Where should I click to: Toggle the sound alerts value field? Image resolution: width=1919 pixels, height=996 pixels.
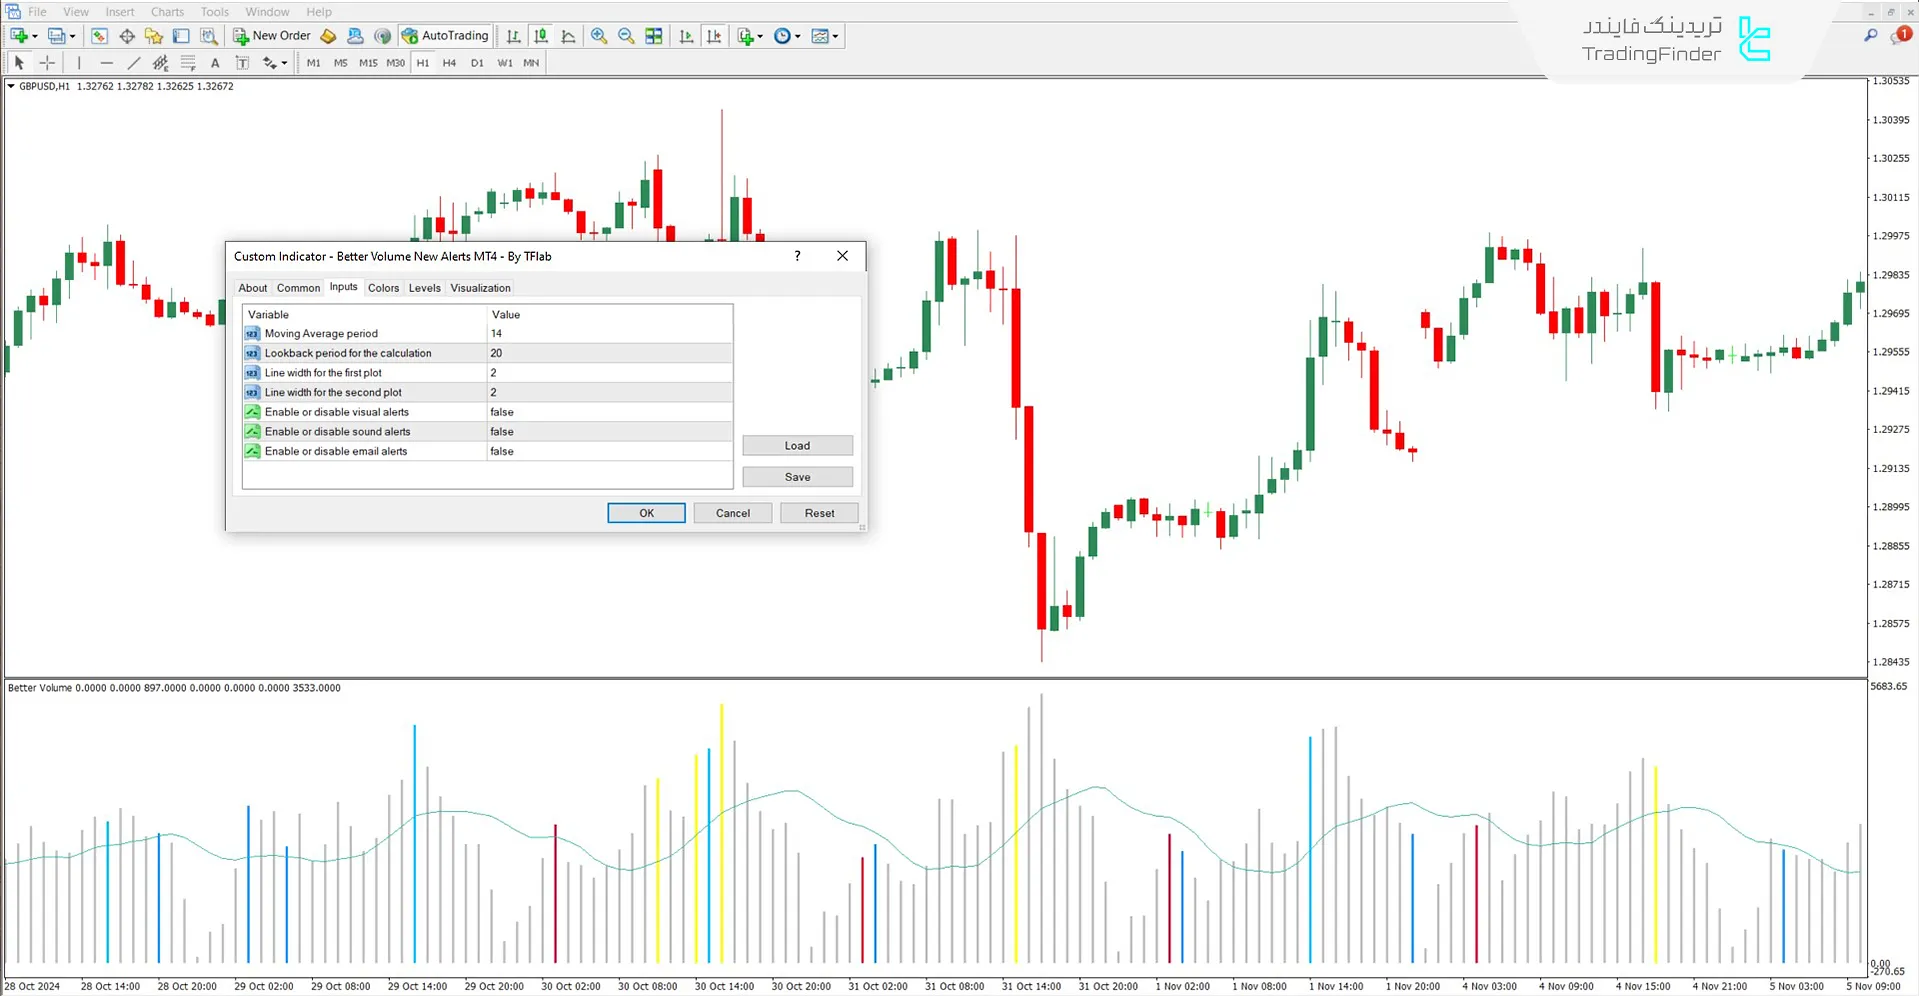coord(608,432)
